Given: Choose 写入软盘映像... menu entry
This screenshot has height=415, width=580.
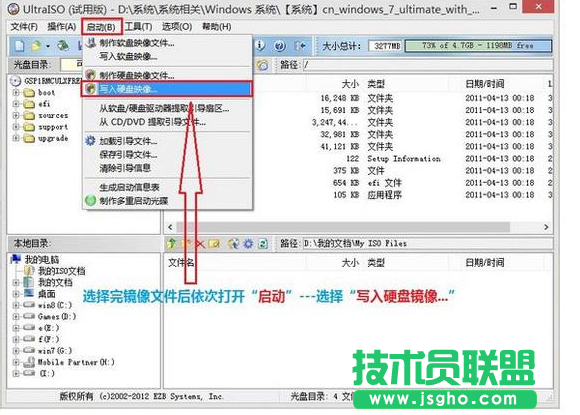Looking at the screenshot, I should pyautogui.click(x=168, y=56).
